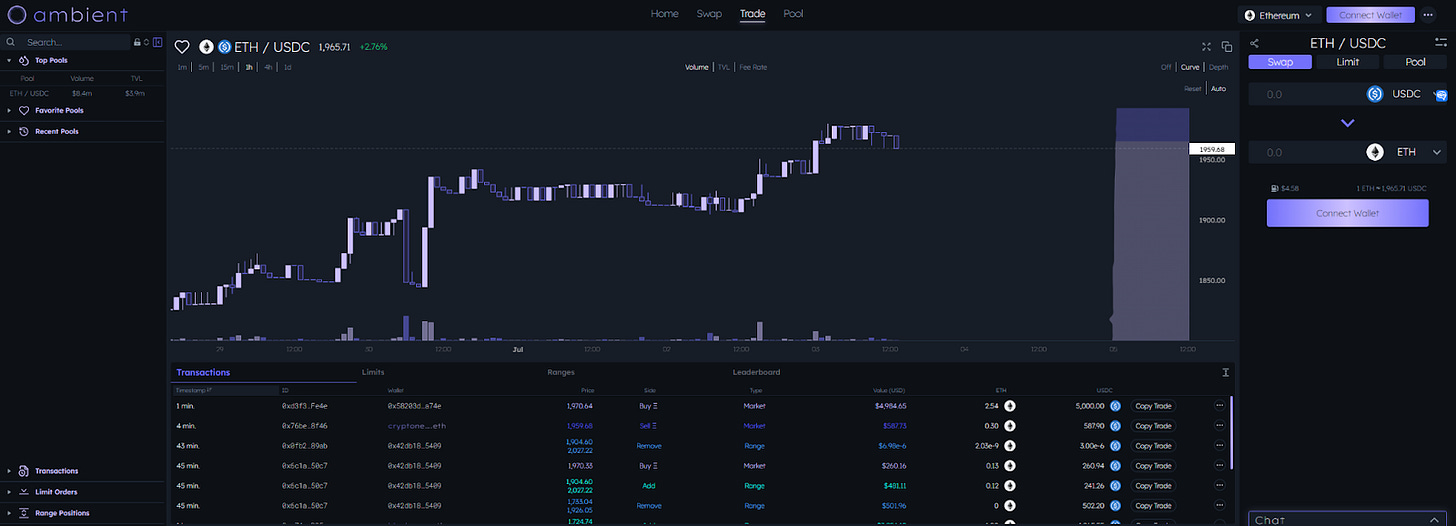Share the ETH / USDC trade link
This screenshot has width=1456, height=526.
[x=1255, y=43]
